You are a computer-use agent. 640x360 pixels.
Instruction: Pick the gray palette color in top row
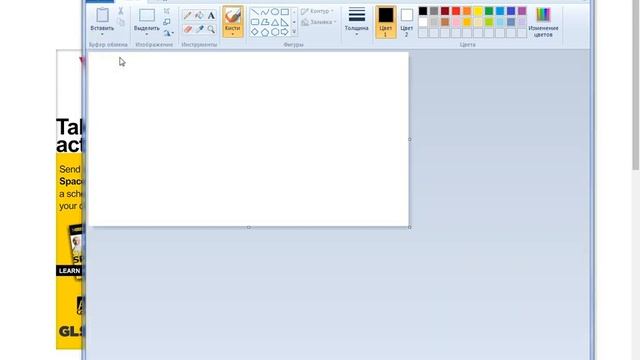434,11
